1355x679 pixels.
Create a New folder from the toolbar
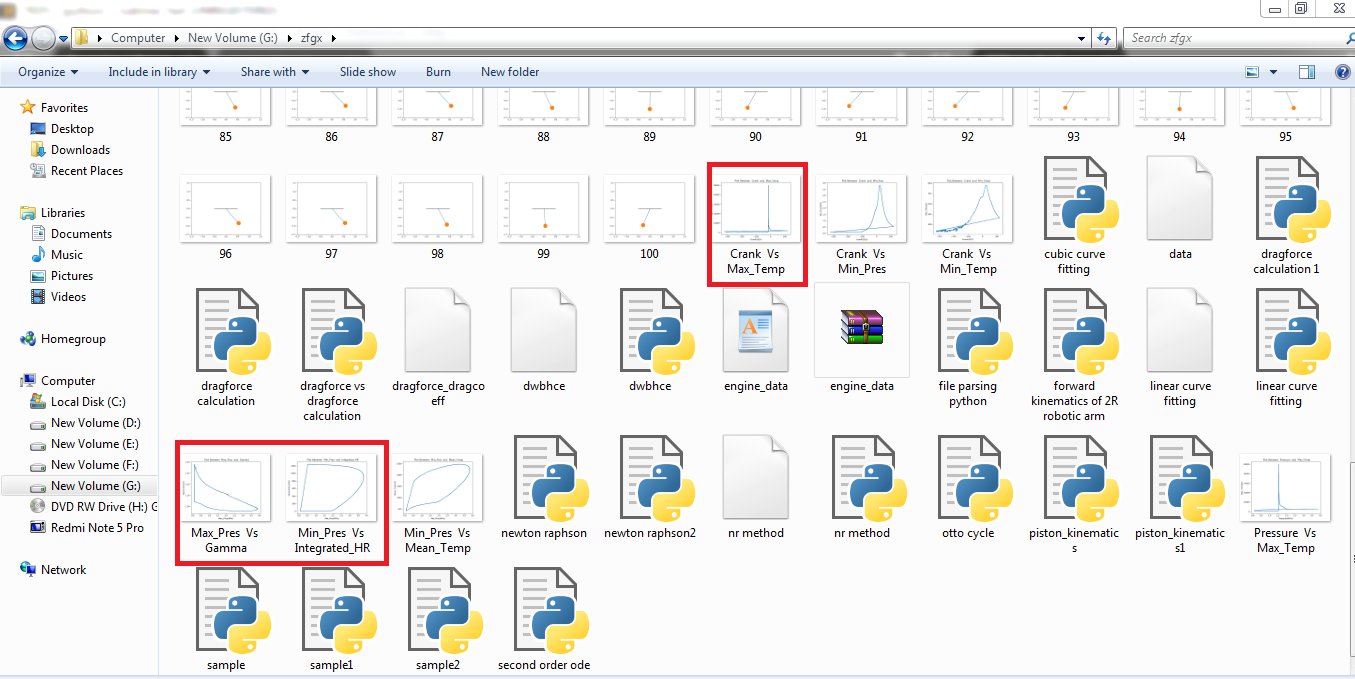click(509, 71)
